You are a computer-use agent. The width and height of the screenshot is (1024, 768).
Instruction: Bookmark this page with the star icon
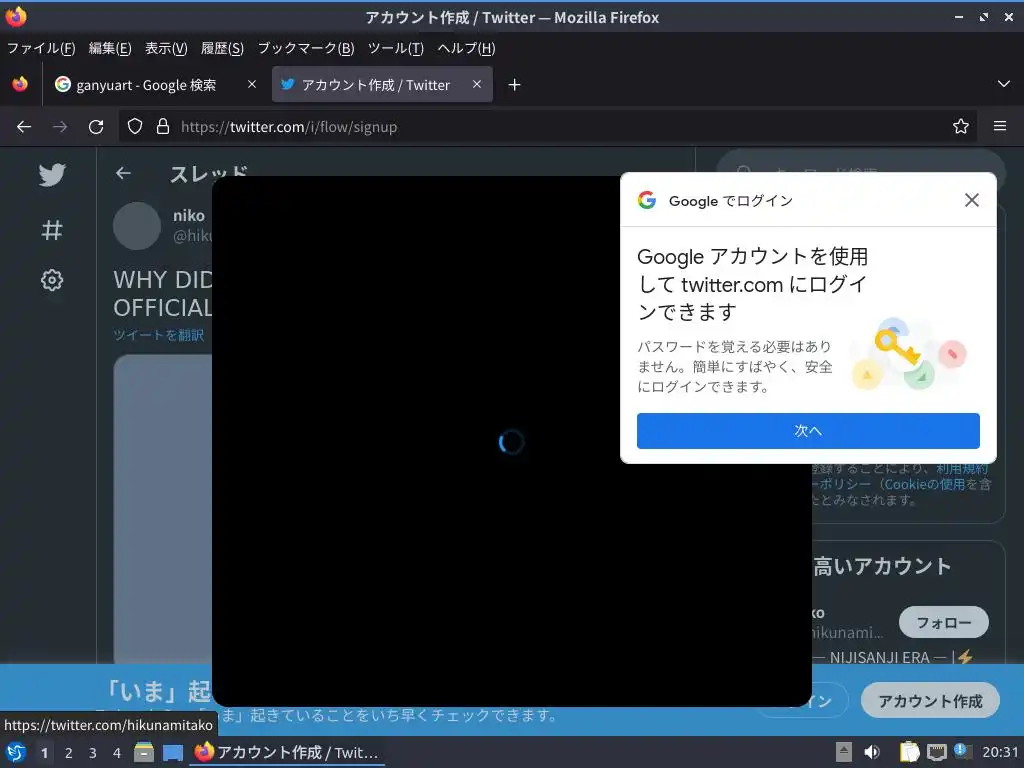click(x=960, y=126)
